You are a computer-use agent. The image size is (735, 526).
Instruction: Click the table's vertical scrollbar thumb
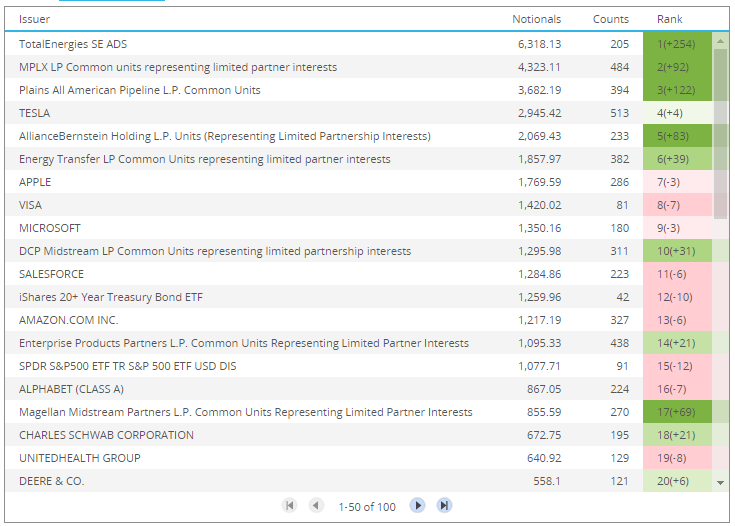pyautogui.click(x=720, y=134)
